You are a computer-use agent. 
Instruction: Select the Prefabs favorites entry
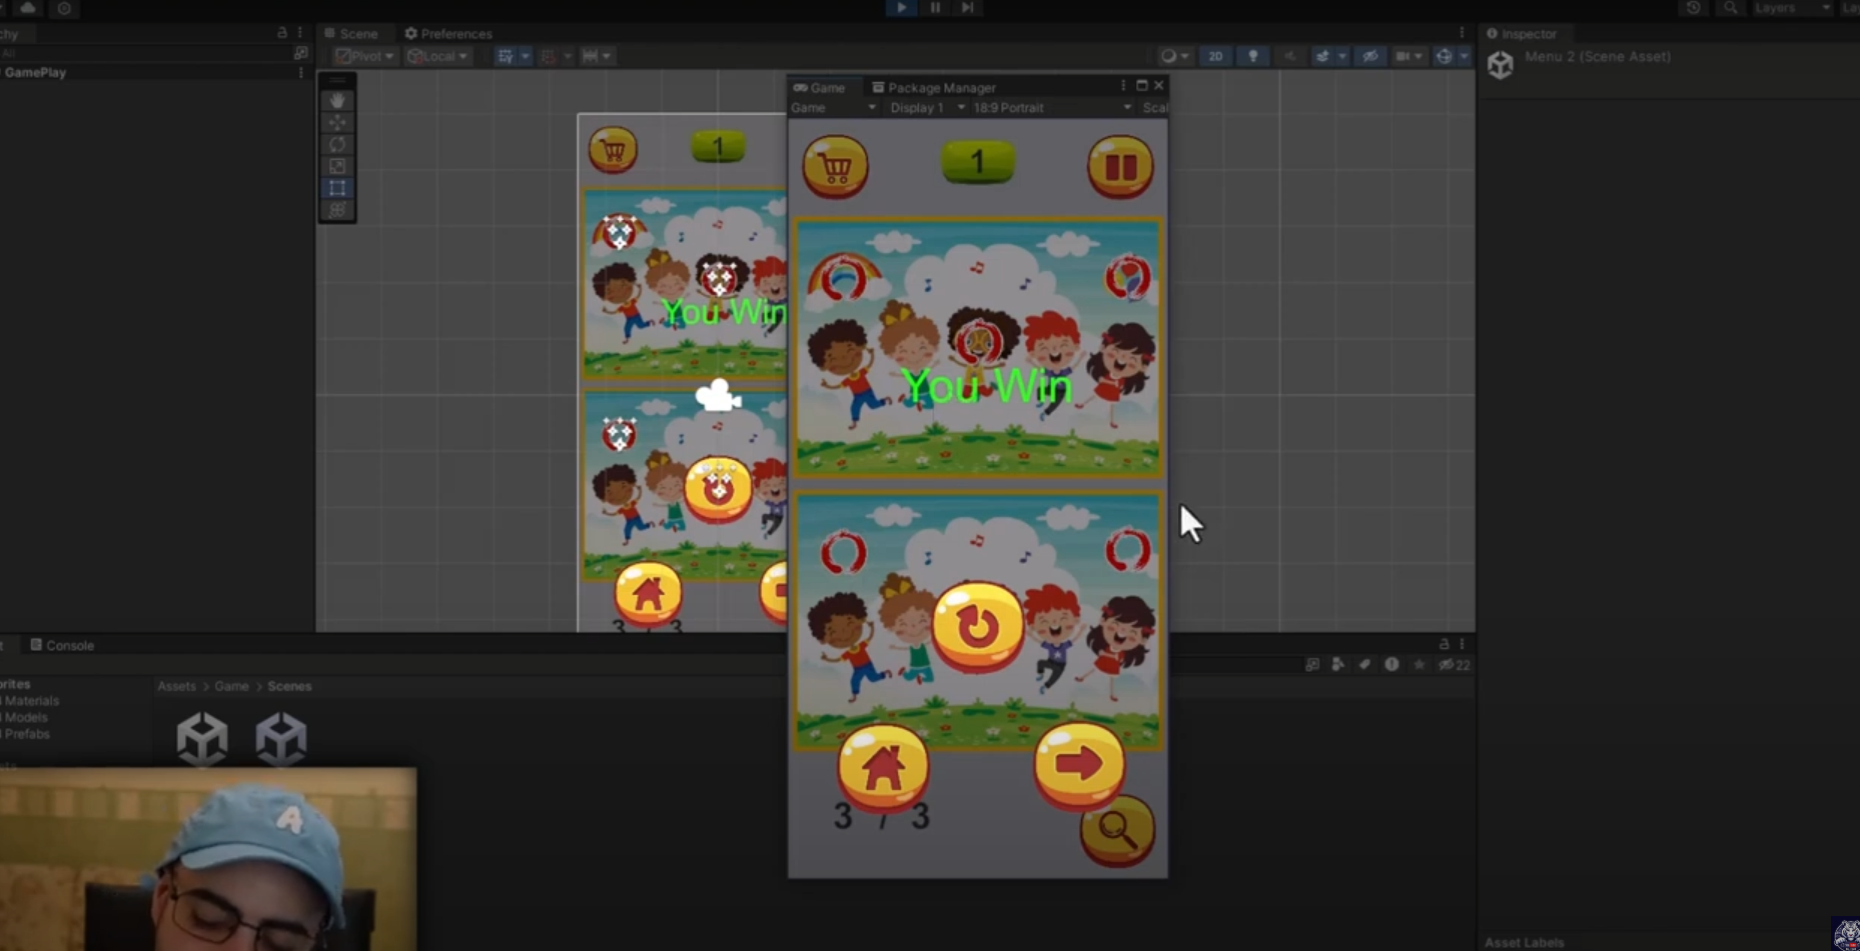pos(27,734)
